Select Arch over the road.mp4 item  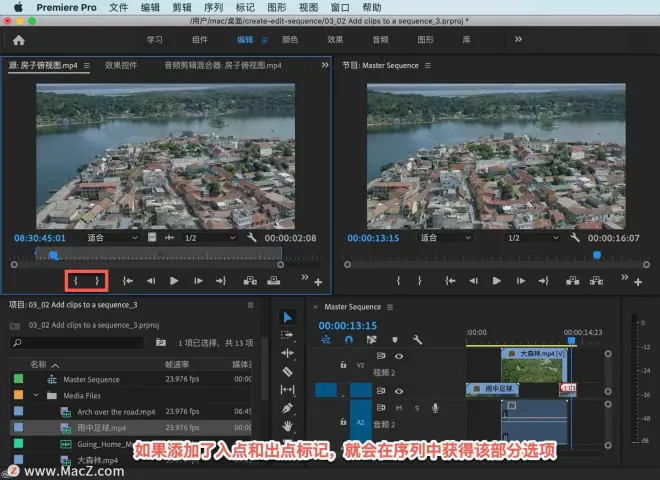131,412
